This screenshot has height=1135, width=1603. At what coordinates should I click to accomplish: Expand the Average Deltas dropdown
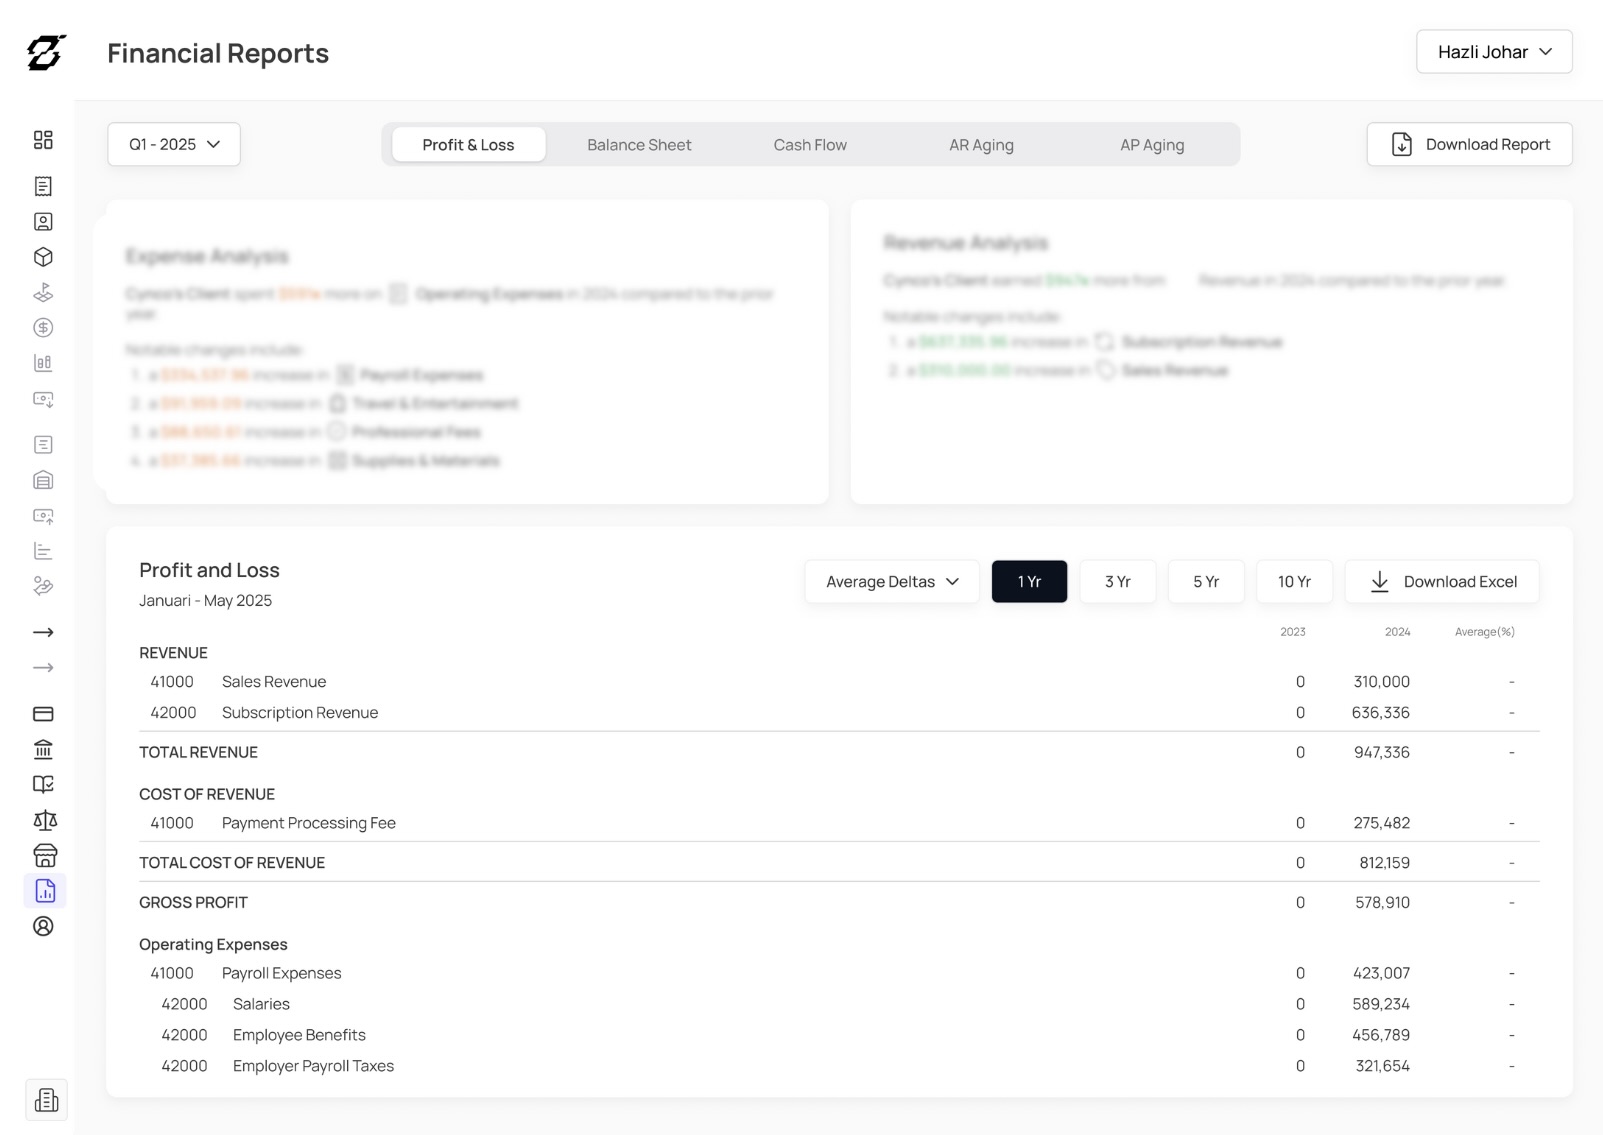point(890,581)
